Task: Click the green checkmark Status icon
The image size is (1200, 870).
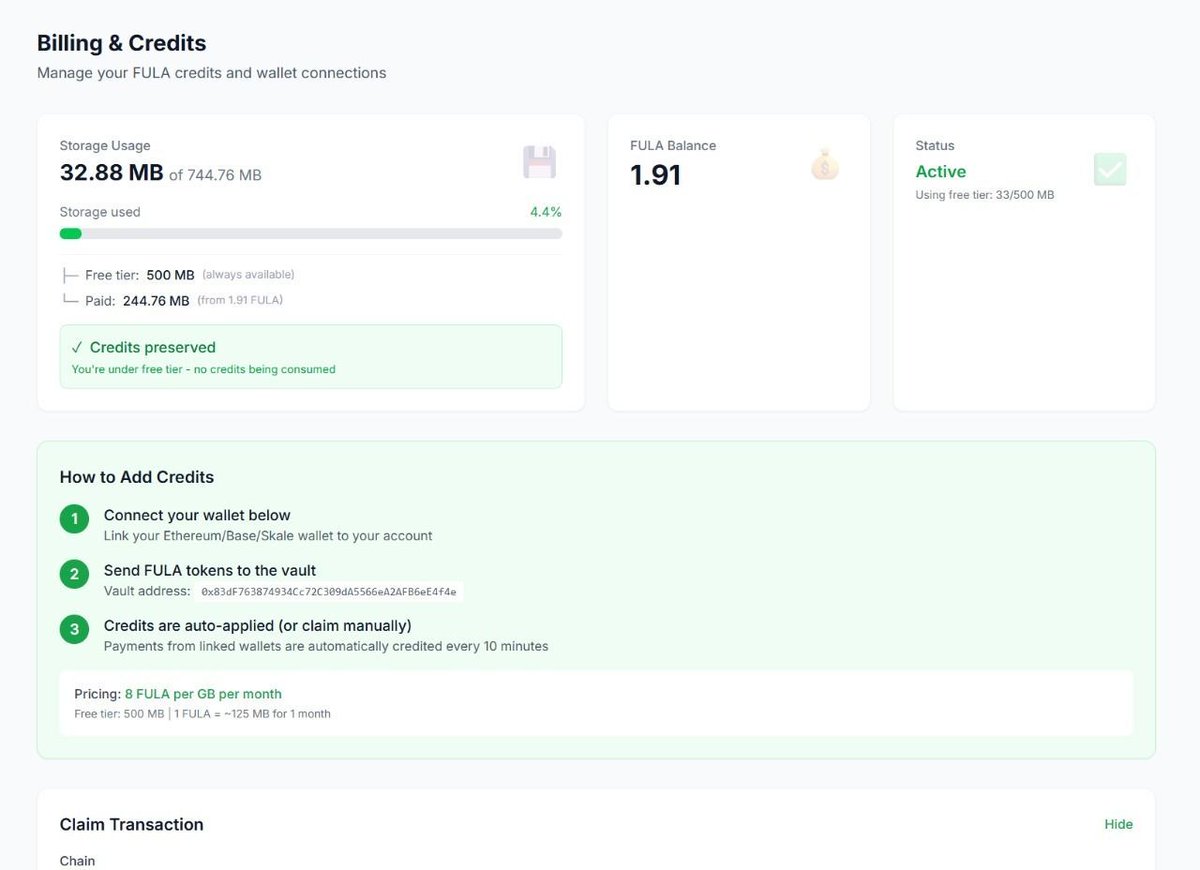Action: pos(1110,169)
